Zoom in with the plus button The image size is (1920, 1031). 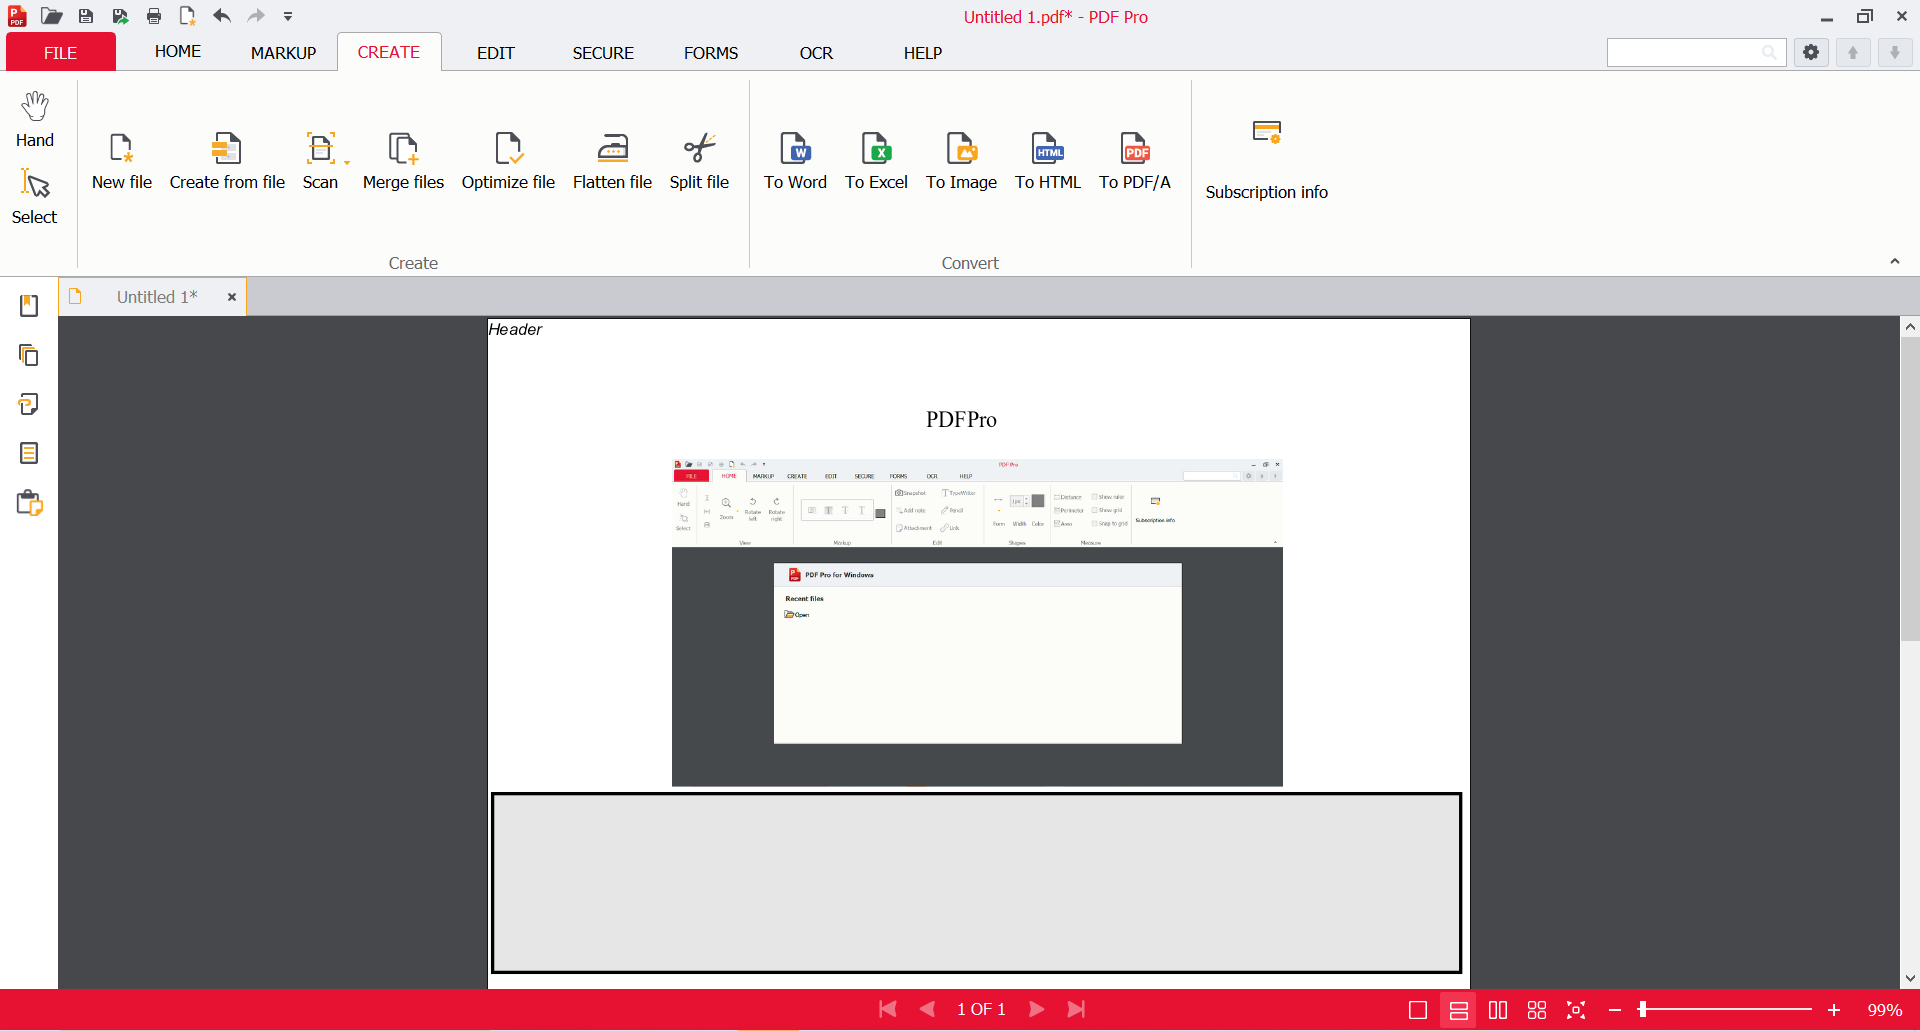(1834, 1011)
